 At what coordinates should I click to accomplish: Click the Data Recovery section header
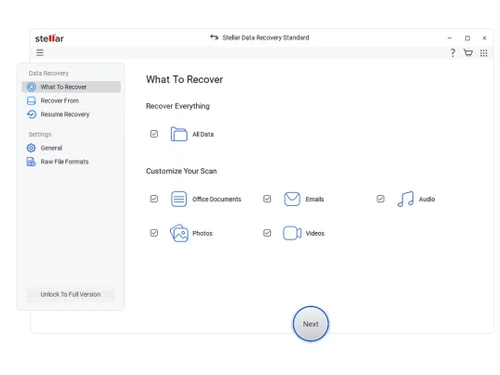click(48, 73)
